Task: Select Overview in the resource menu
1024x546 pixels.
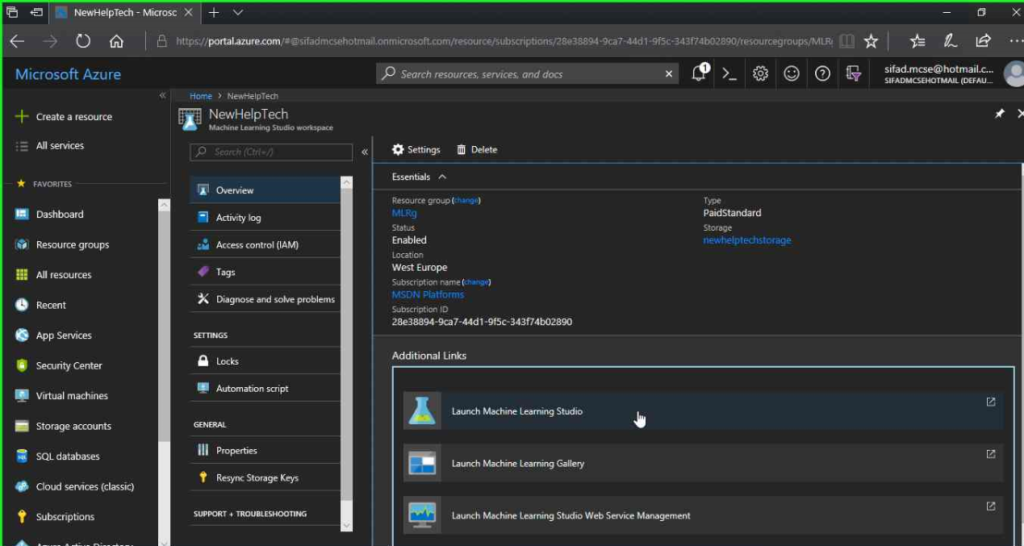Action: tap(264, 191)
